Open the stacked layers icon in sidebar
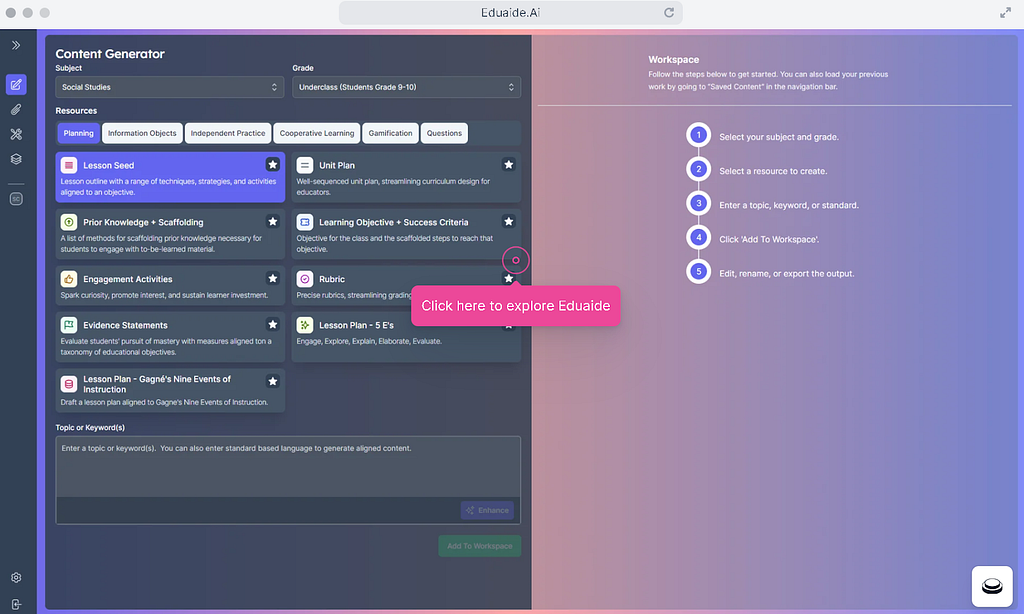Screen dimensions: 1024x614 (16, 159)
